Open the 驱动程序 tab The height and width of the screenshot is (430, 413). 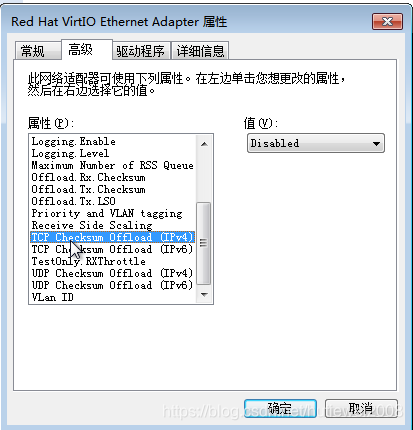tap(141, 51)
